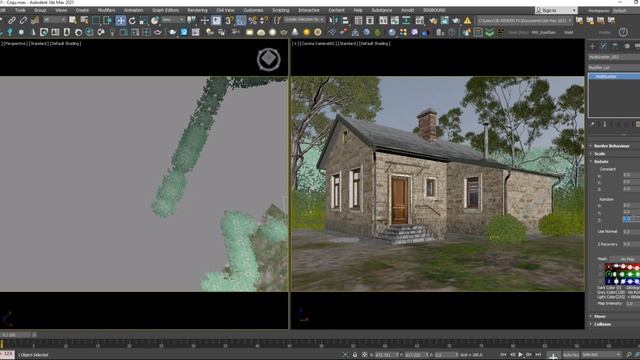640x360 pixels.
Task: Open the Create Selection Set dropdown
Action: pyautogui.click(x=304, y=20)
